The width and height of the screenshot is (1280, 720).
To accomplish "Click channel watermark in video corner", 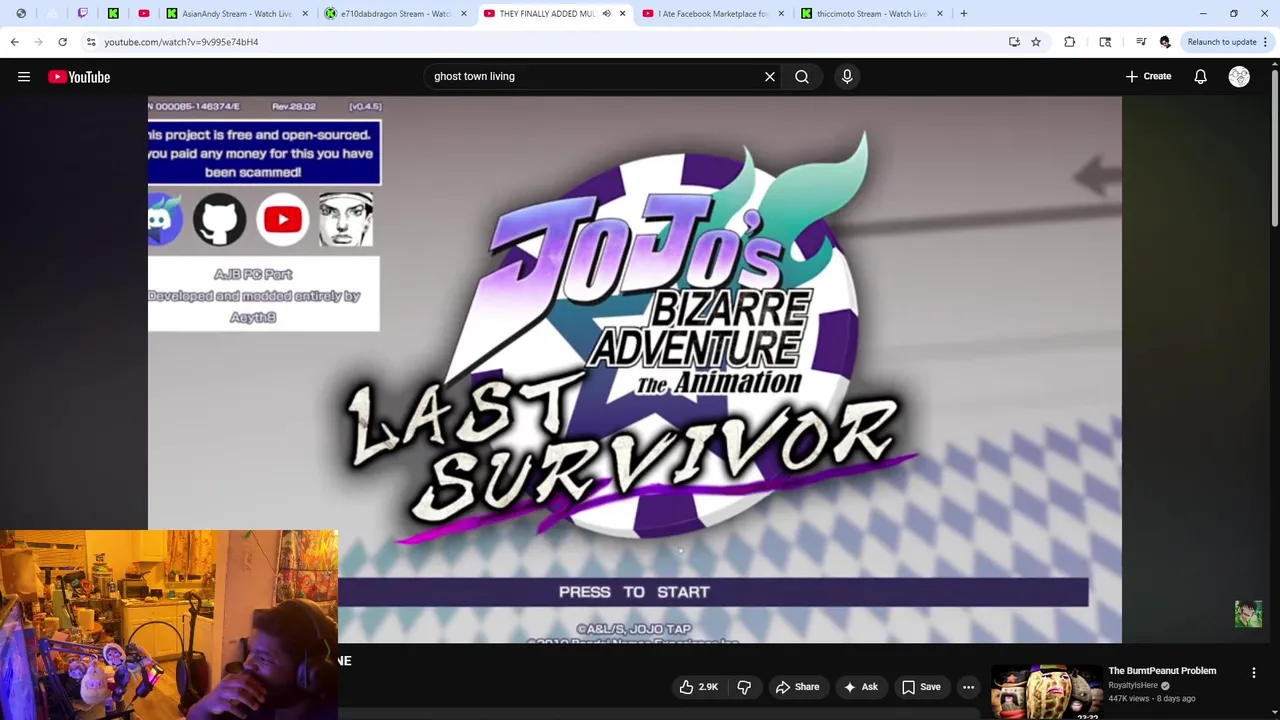I will pyautogui.click(x=1248, y=614).
